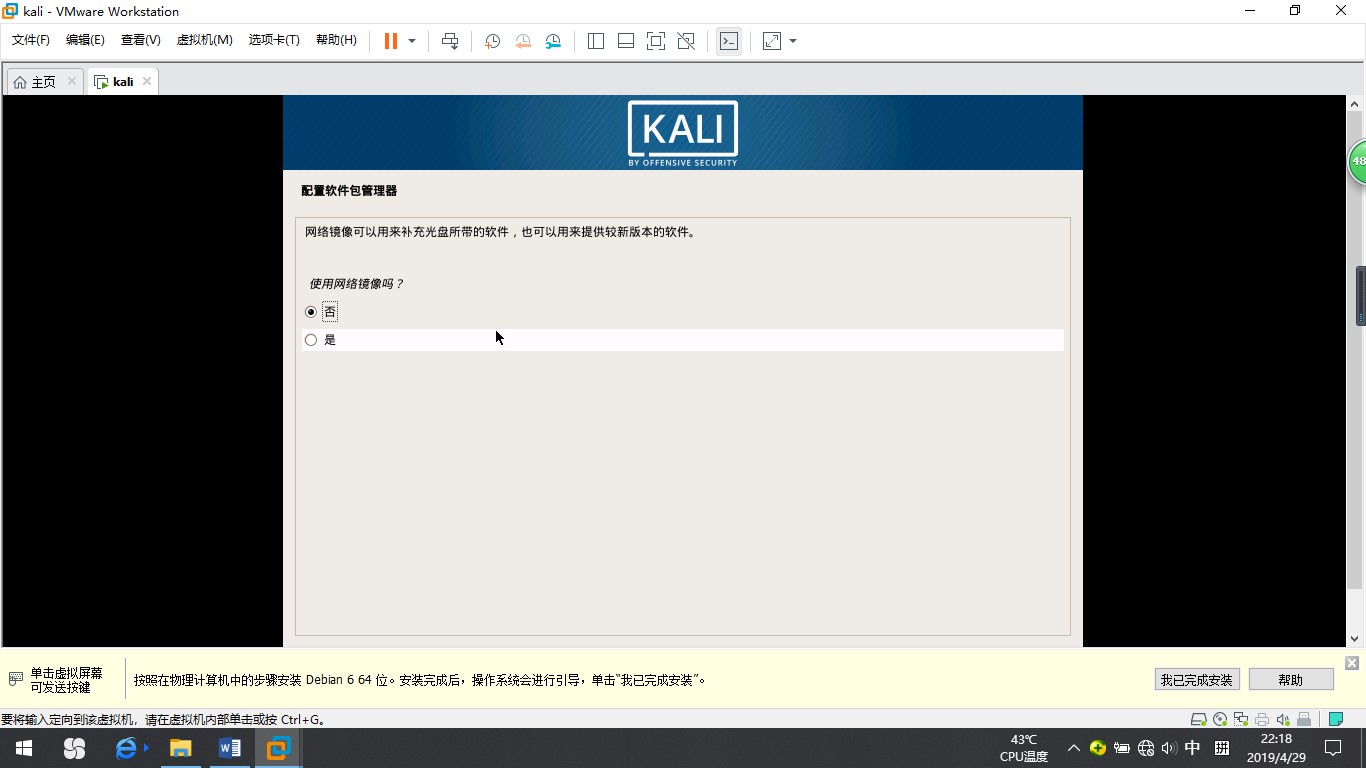Pause the virtual machine with the orange button
Screen dimensions: 1366x768
coord(391,41)
